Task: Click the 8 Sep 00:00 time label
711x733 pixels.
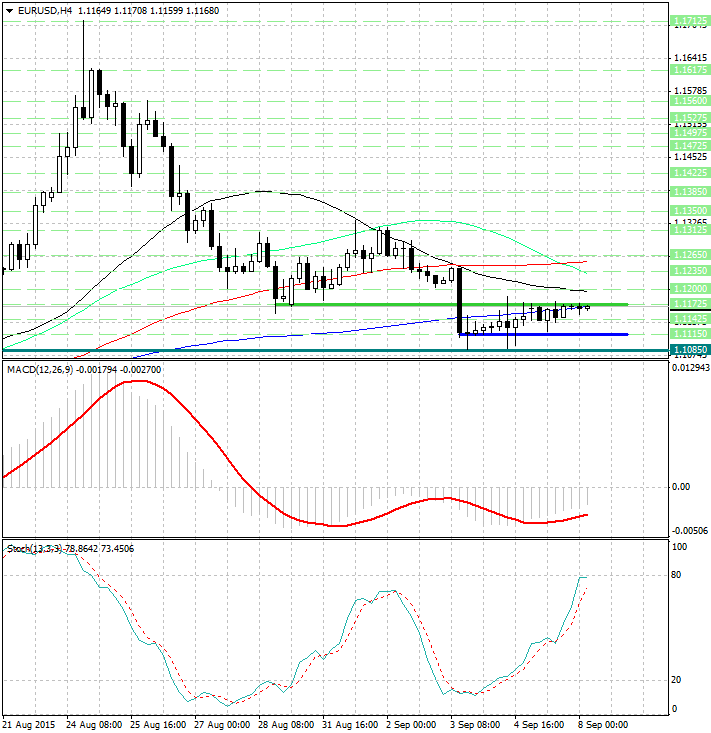Action: tap(604, 725)
